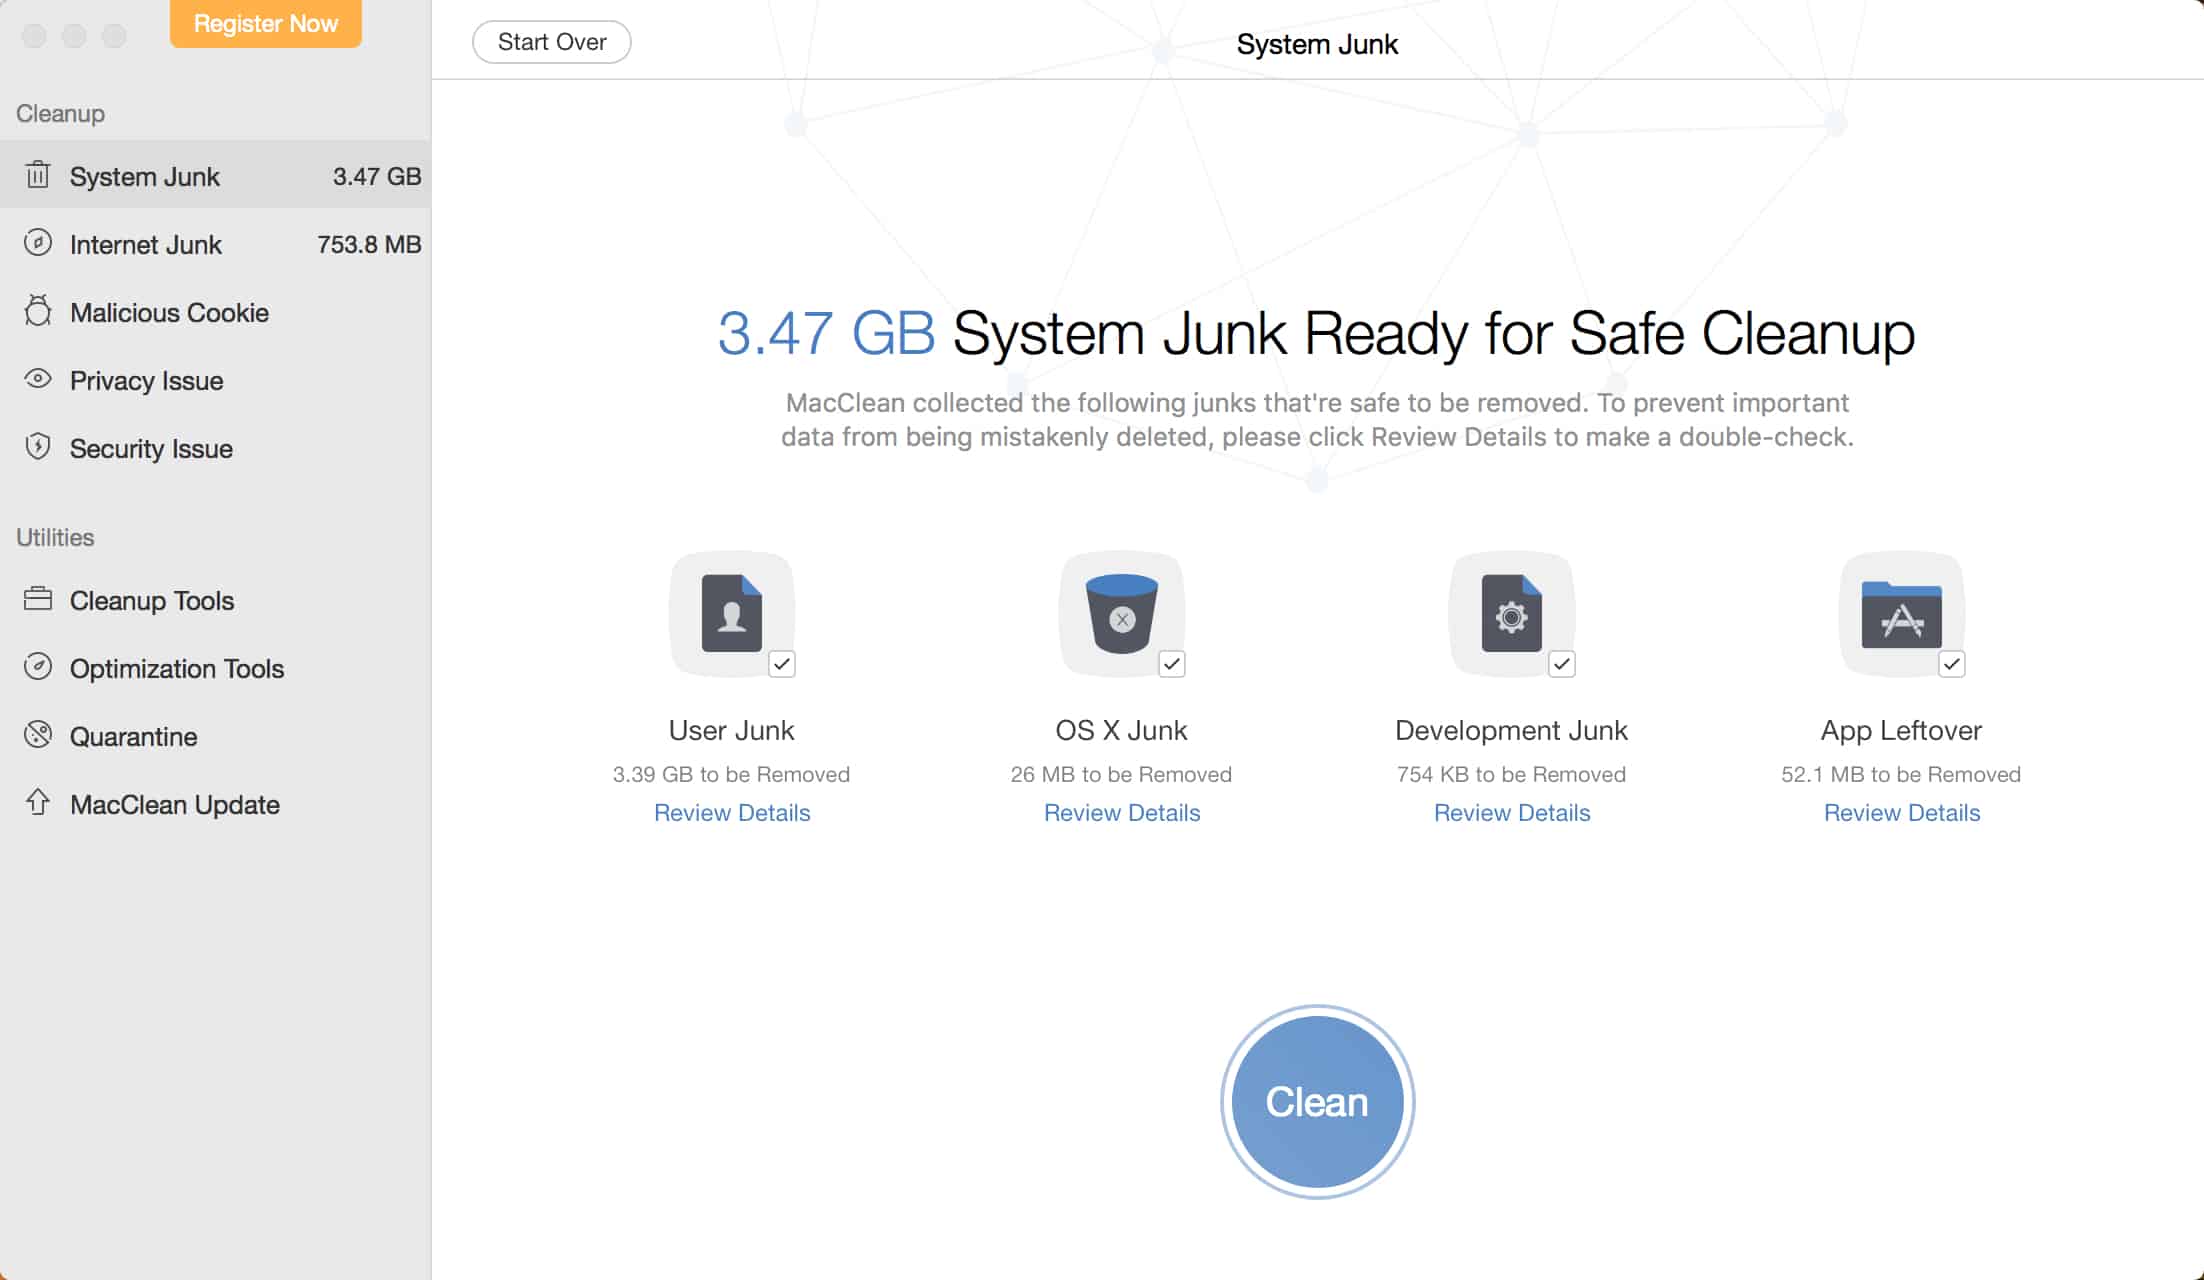Click the "26 MB to be Removed" text
The height and width of the screenshot is (1280, 2204).
[x=1122, y=774]
